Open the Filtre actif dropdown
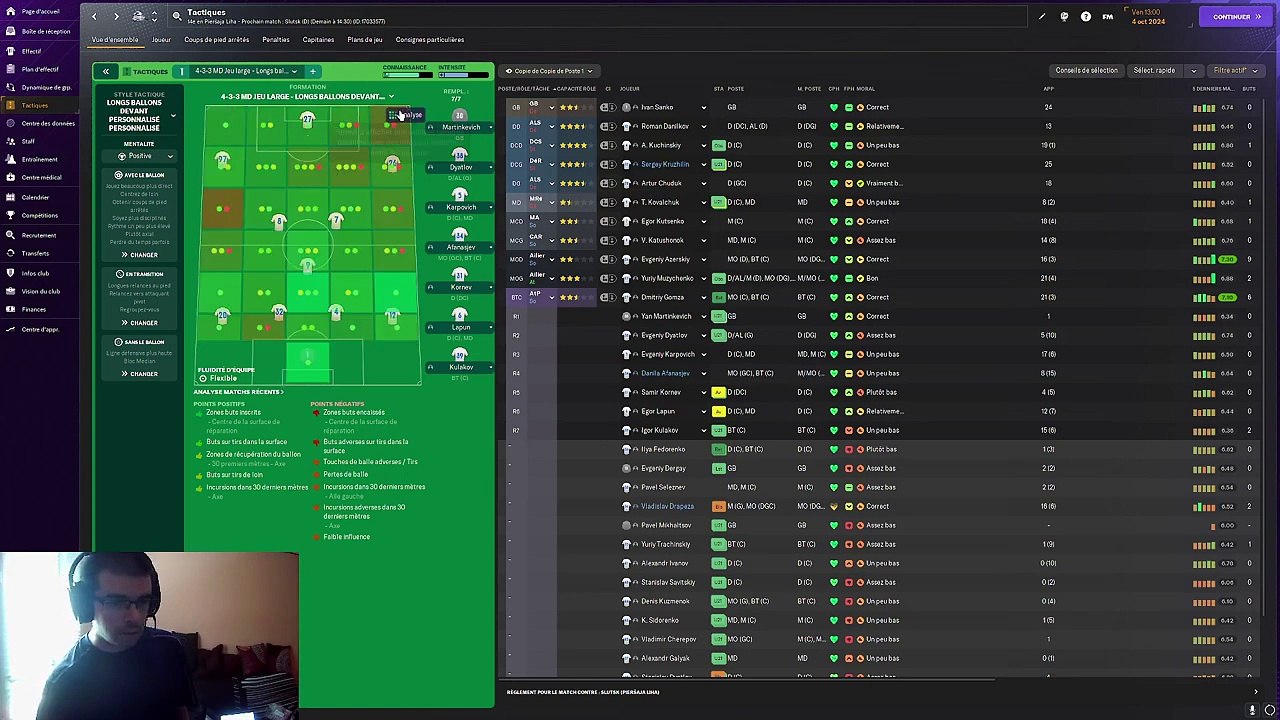Screen dimensions: 1280x720 1236,71
